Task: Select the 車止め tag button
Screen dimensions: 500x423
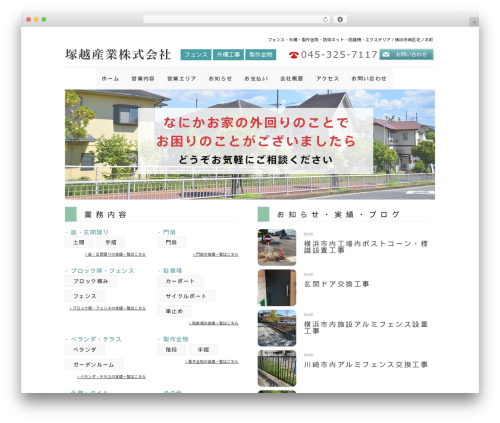Action: coord(174,311)
